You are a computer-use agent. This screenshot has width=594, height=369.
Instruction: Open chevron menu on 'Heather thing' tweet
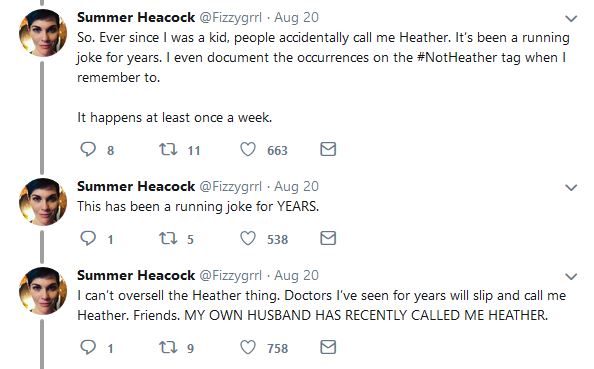[x=571, y=276]
